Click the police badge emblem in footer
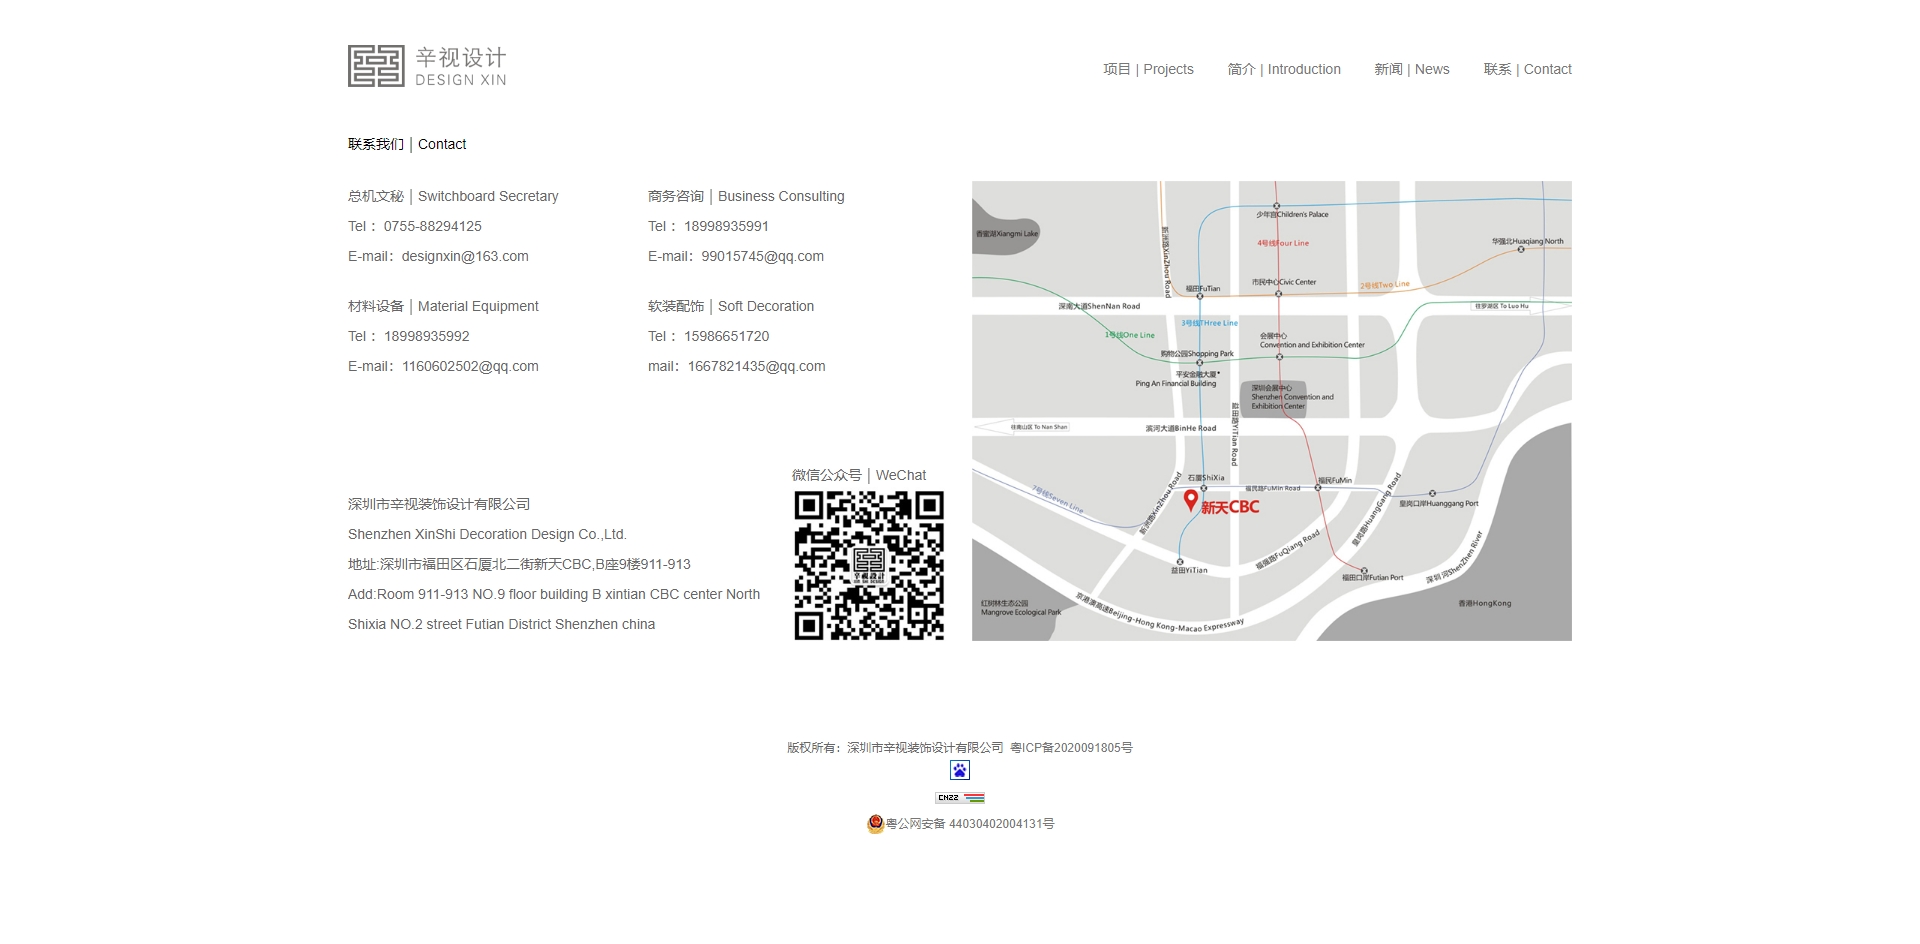 [x=875, y=824]
